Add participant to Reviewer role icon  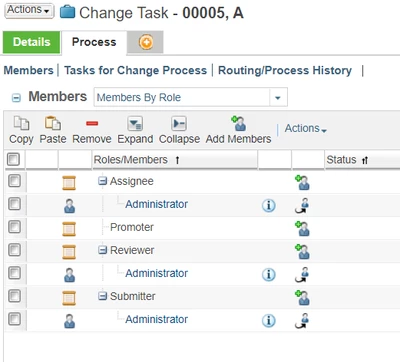[x=302, y=252]
